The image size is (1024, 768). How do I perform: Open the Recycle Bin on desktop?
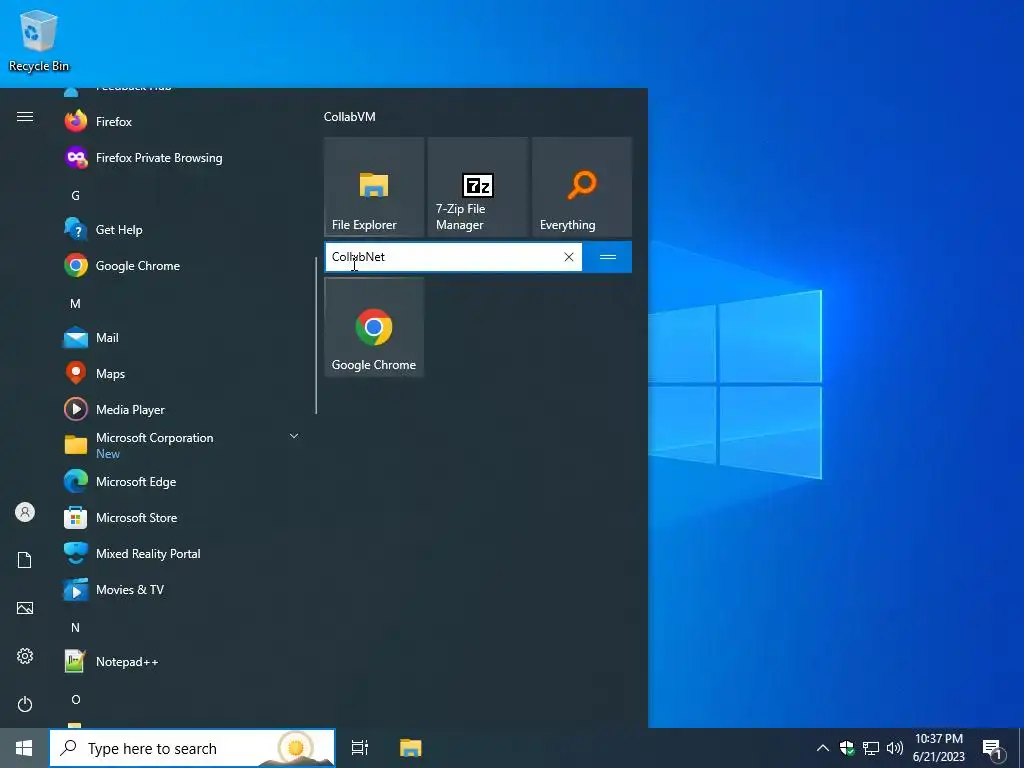39,40
